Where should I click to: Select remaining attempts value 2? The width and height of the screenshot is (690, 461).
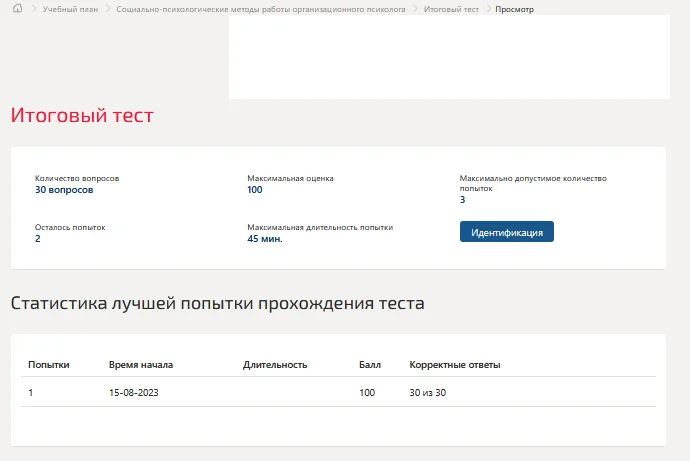(x=38, y=239)
